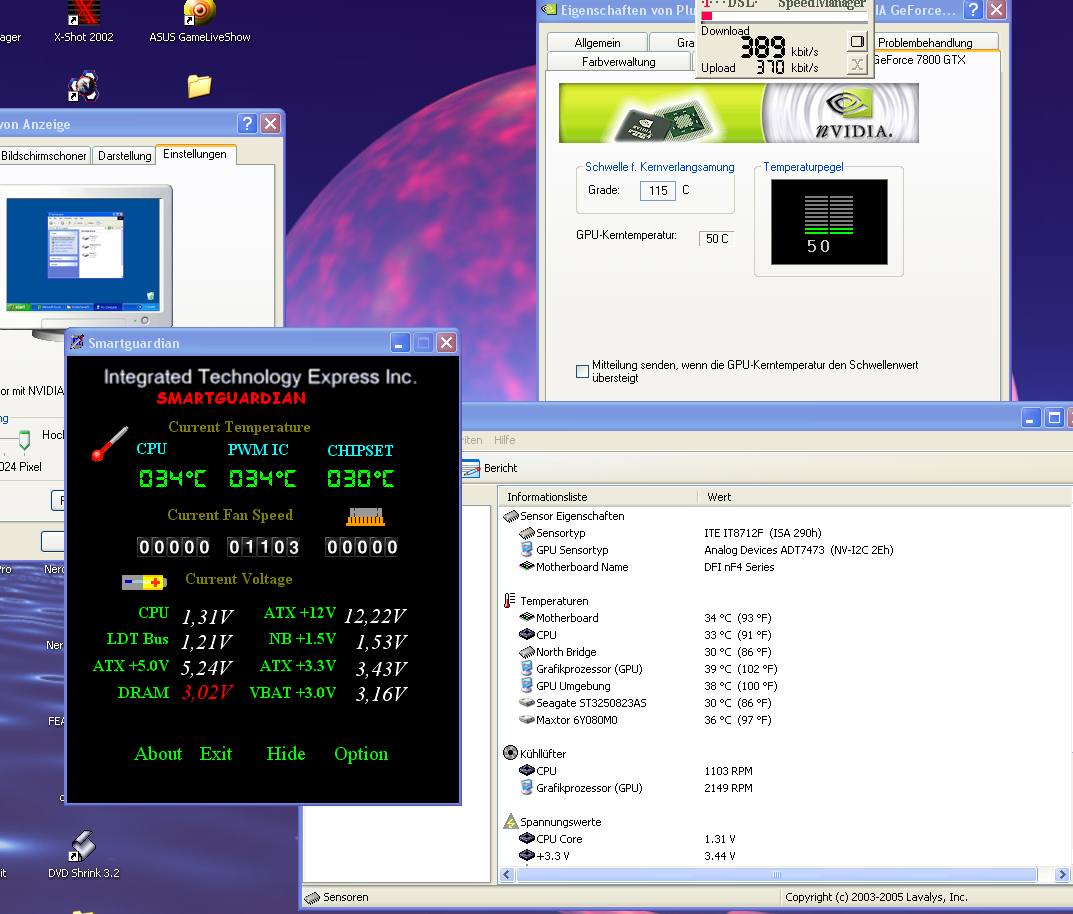Click the Bericht toolbar icon
The image size is (1073, 914).
pyautogui.click(x=471, y=469)
